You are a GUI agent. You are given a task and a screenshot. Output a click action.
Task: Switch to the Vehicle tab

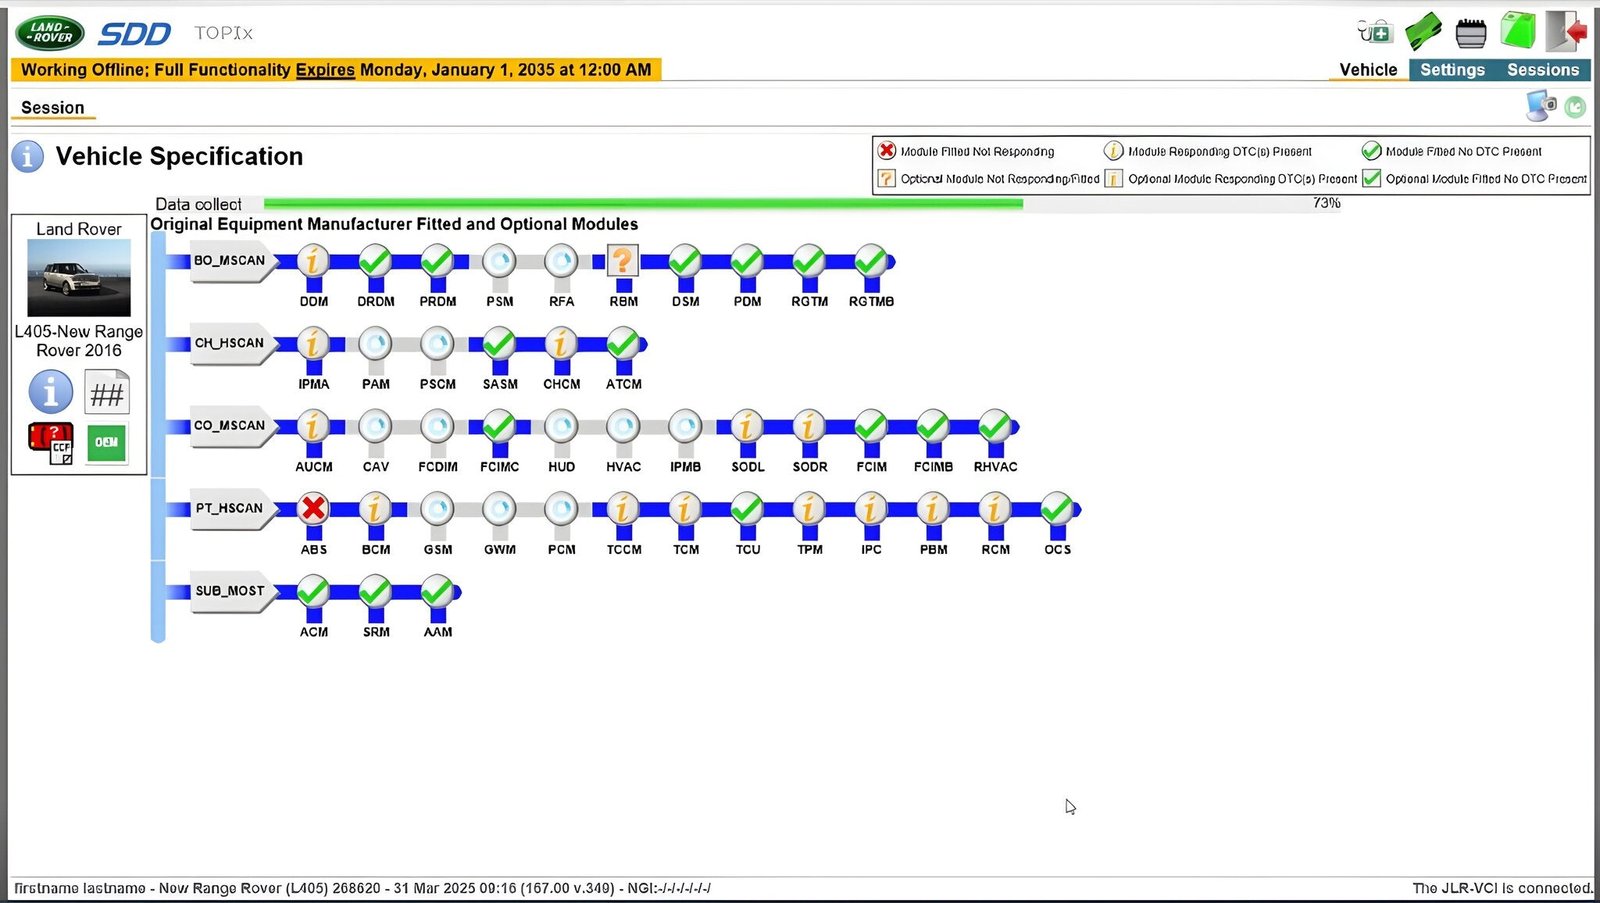[x=1368, y=70]
